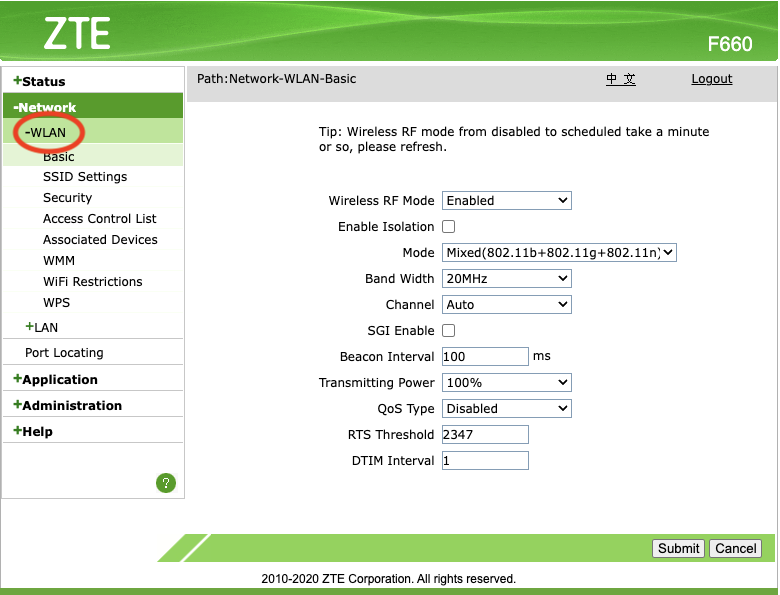This screenshot has width=780, height=595.
Task: Click the Cancel button
Action: pos(735,548)
